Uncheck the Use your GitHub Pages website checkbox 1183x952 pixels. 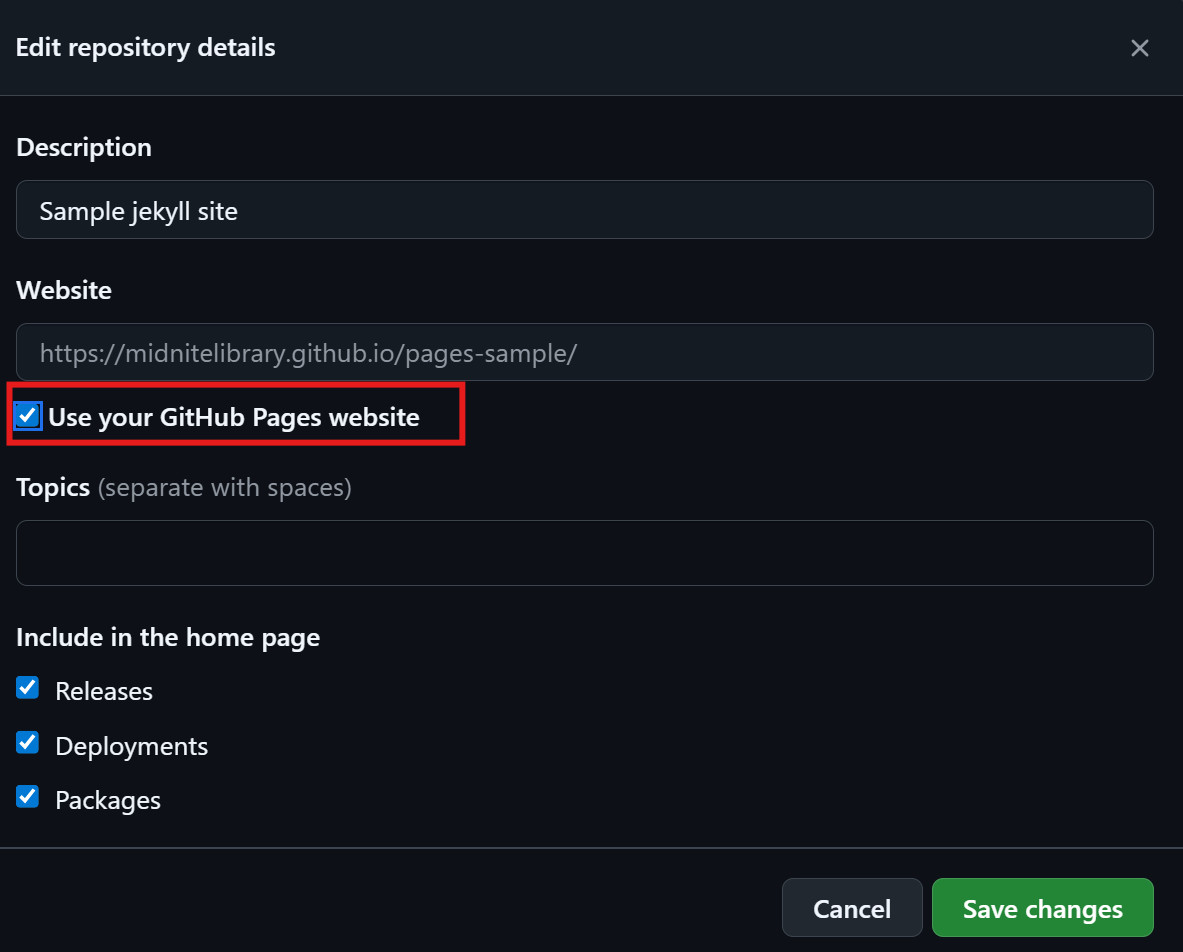pyautogui.click(x=28, y=416)
